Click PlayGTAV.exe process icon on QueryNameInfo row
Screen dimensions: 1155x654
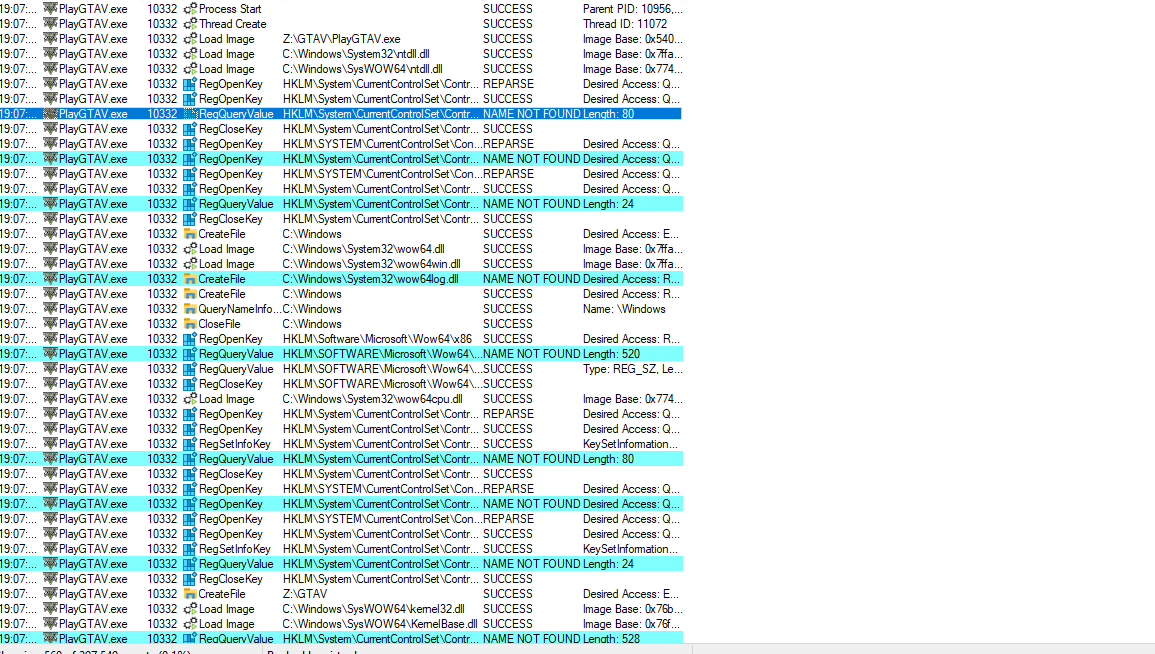tap(50, 309)
